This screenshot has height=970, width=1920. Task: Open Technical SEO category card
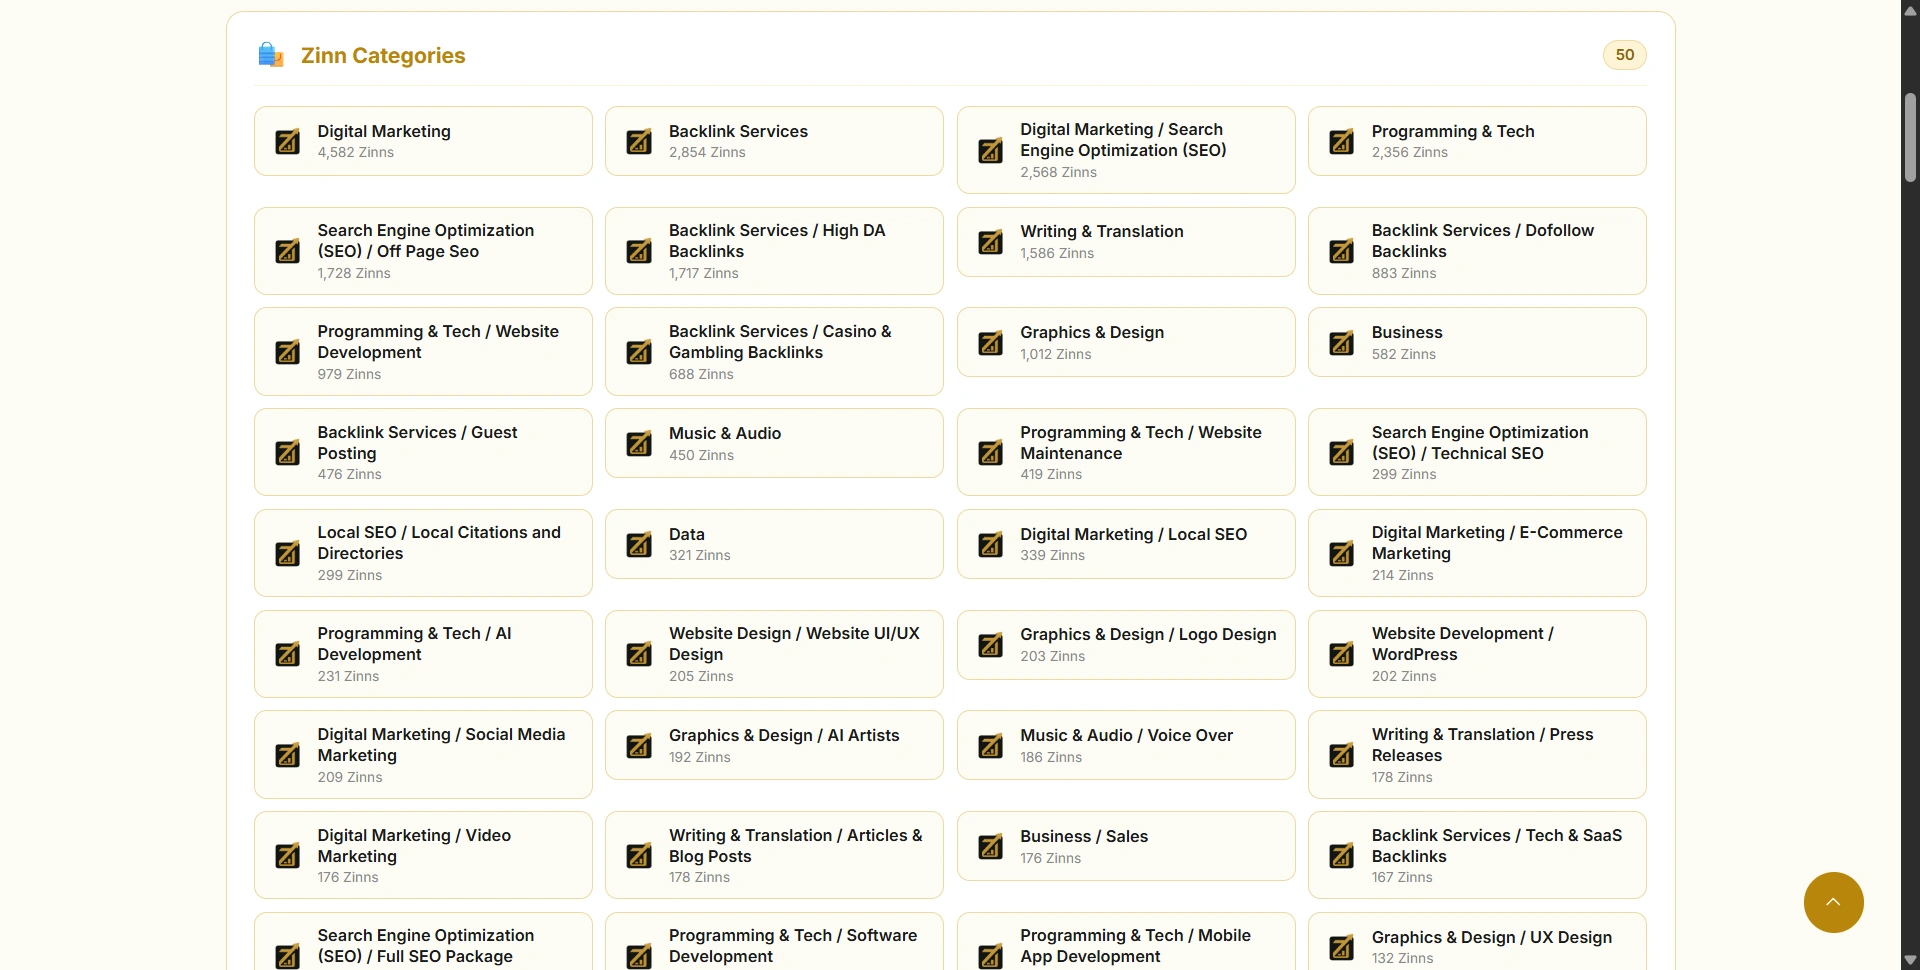1477,452
